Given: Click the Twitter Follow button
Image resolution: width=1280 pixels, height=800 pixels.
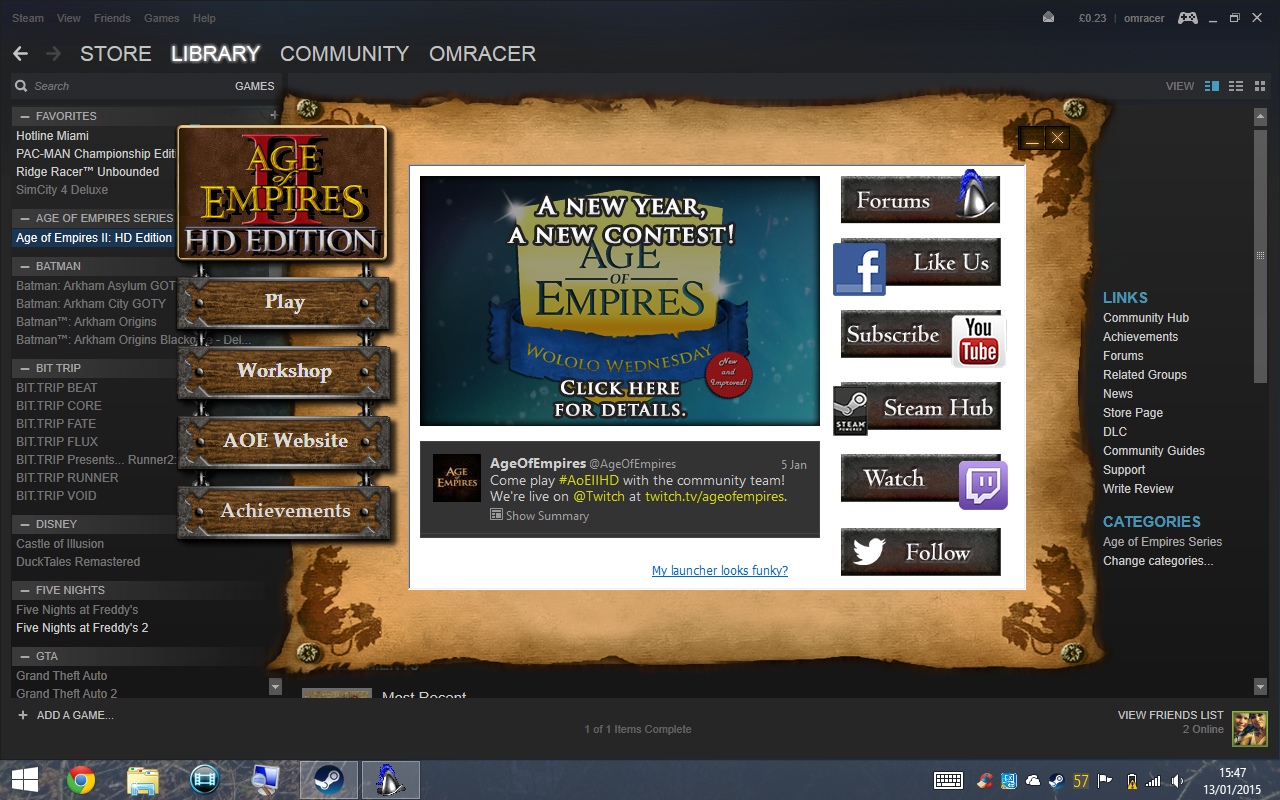Looking at the screenshot, I should pyautogui.click(x=920, y=552).
